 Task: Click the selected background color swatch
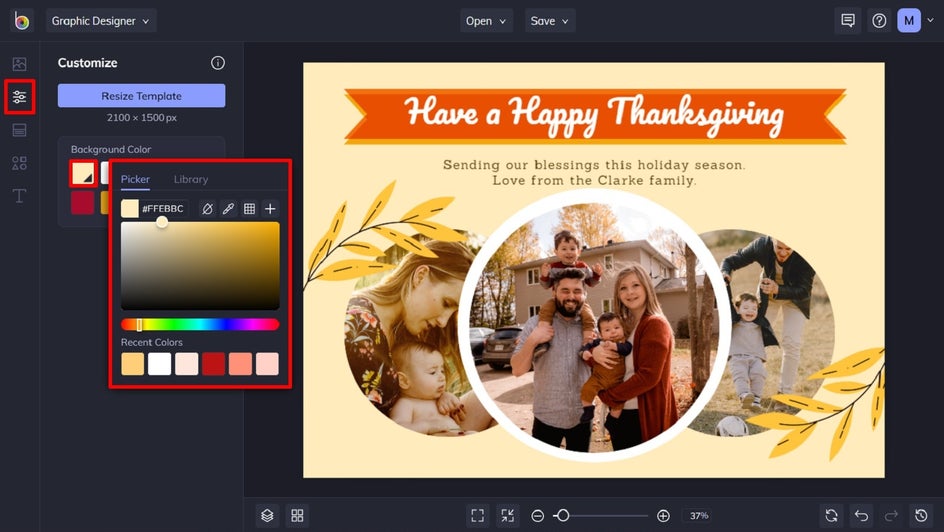click(83, 173)
